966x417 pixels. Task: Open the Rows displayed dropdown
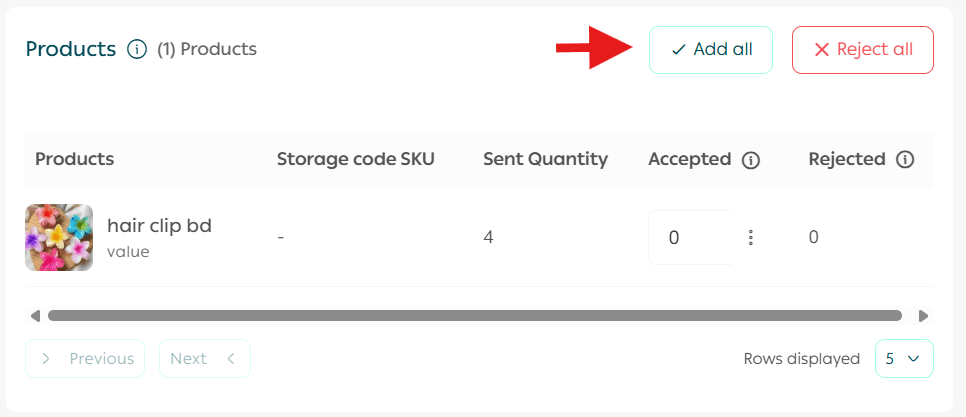point(903,358)
